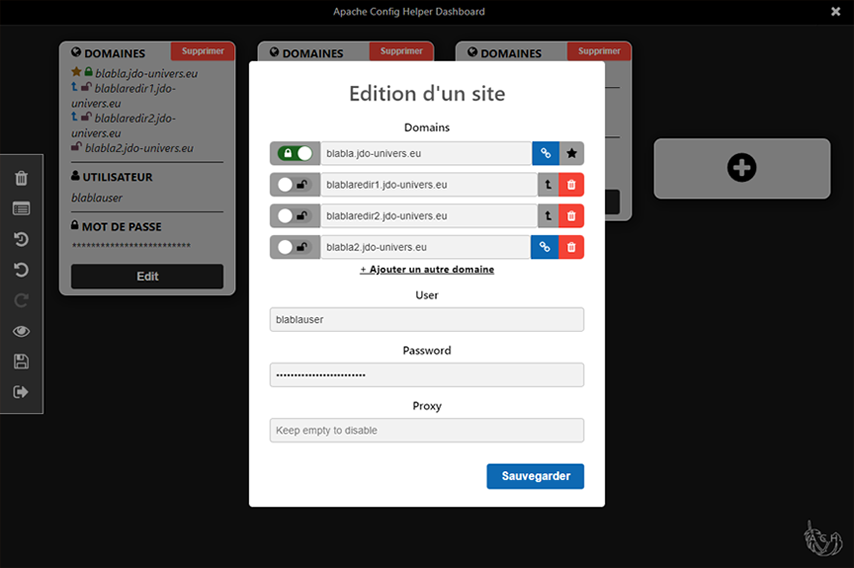Enable the SSL toggle for blablaredir1.jdo-univers.eu
Viewport: 854px width, 568px height.
(x=295, y=185)
